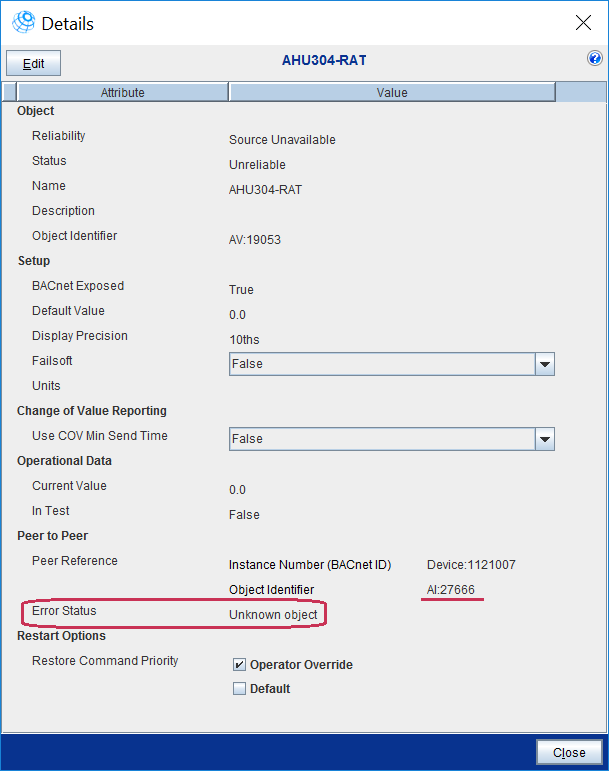The height and width of the screenshot is (771, 609).
Task: Click the BACnet Exposed value True
Action: pyautogui.click(x=241, y=290)
